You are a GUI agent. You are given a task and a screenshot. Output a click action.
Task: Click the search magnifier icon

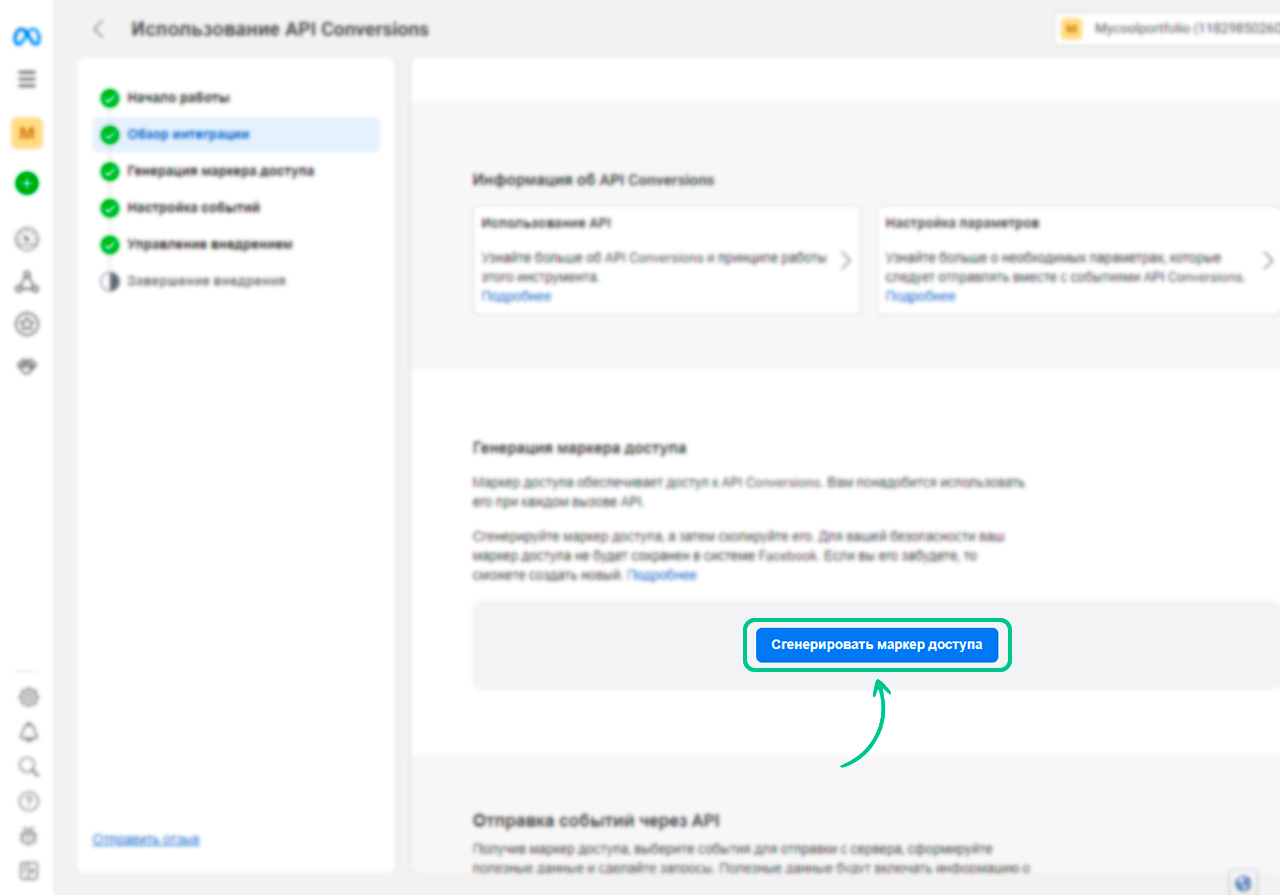click(x=29, y=767)
